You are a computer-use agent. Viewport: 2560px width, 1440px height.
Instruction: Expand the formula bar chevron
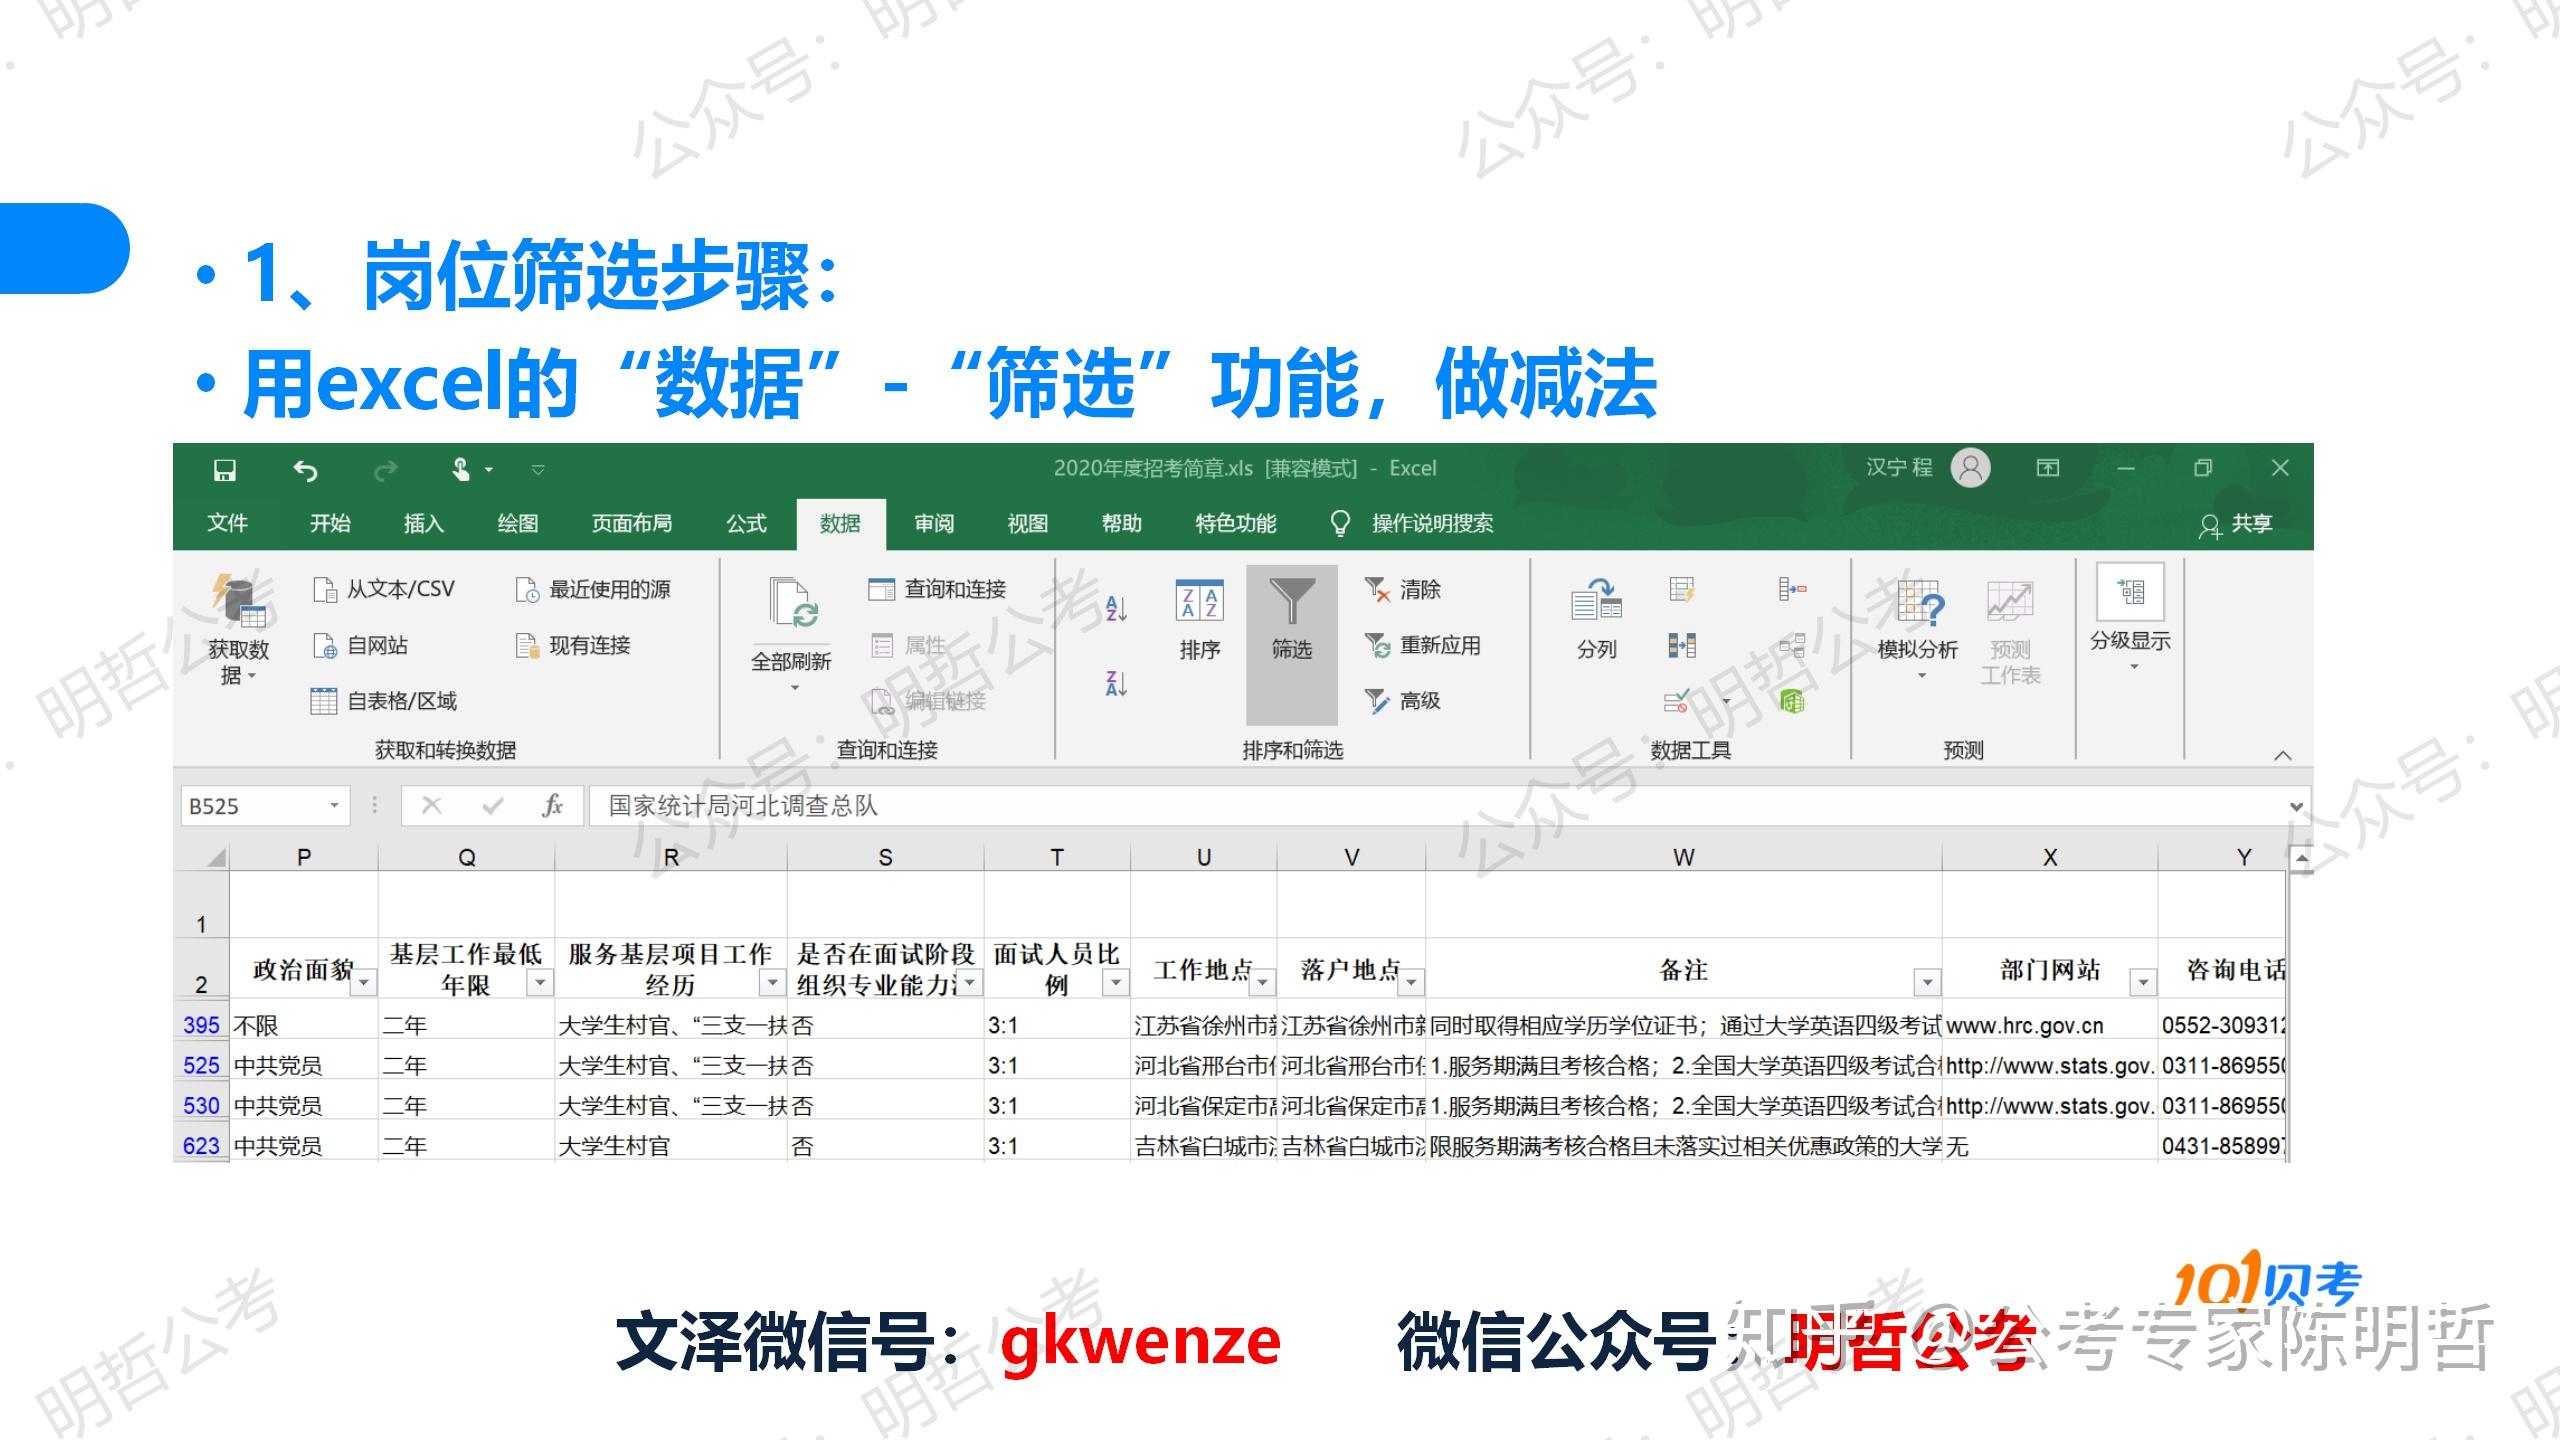(x=2296, y=806)
